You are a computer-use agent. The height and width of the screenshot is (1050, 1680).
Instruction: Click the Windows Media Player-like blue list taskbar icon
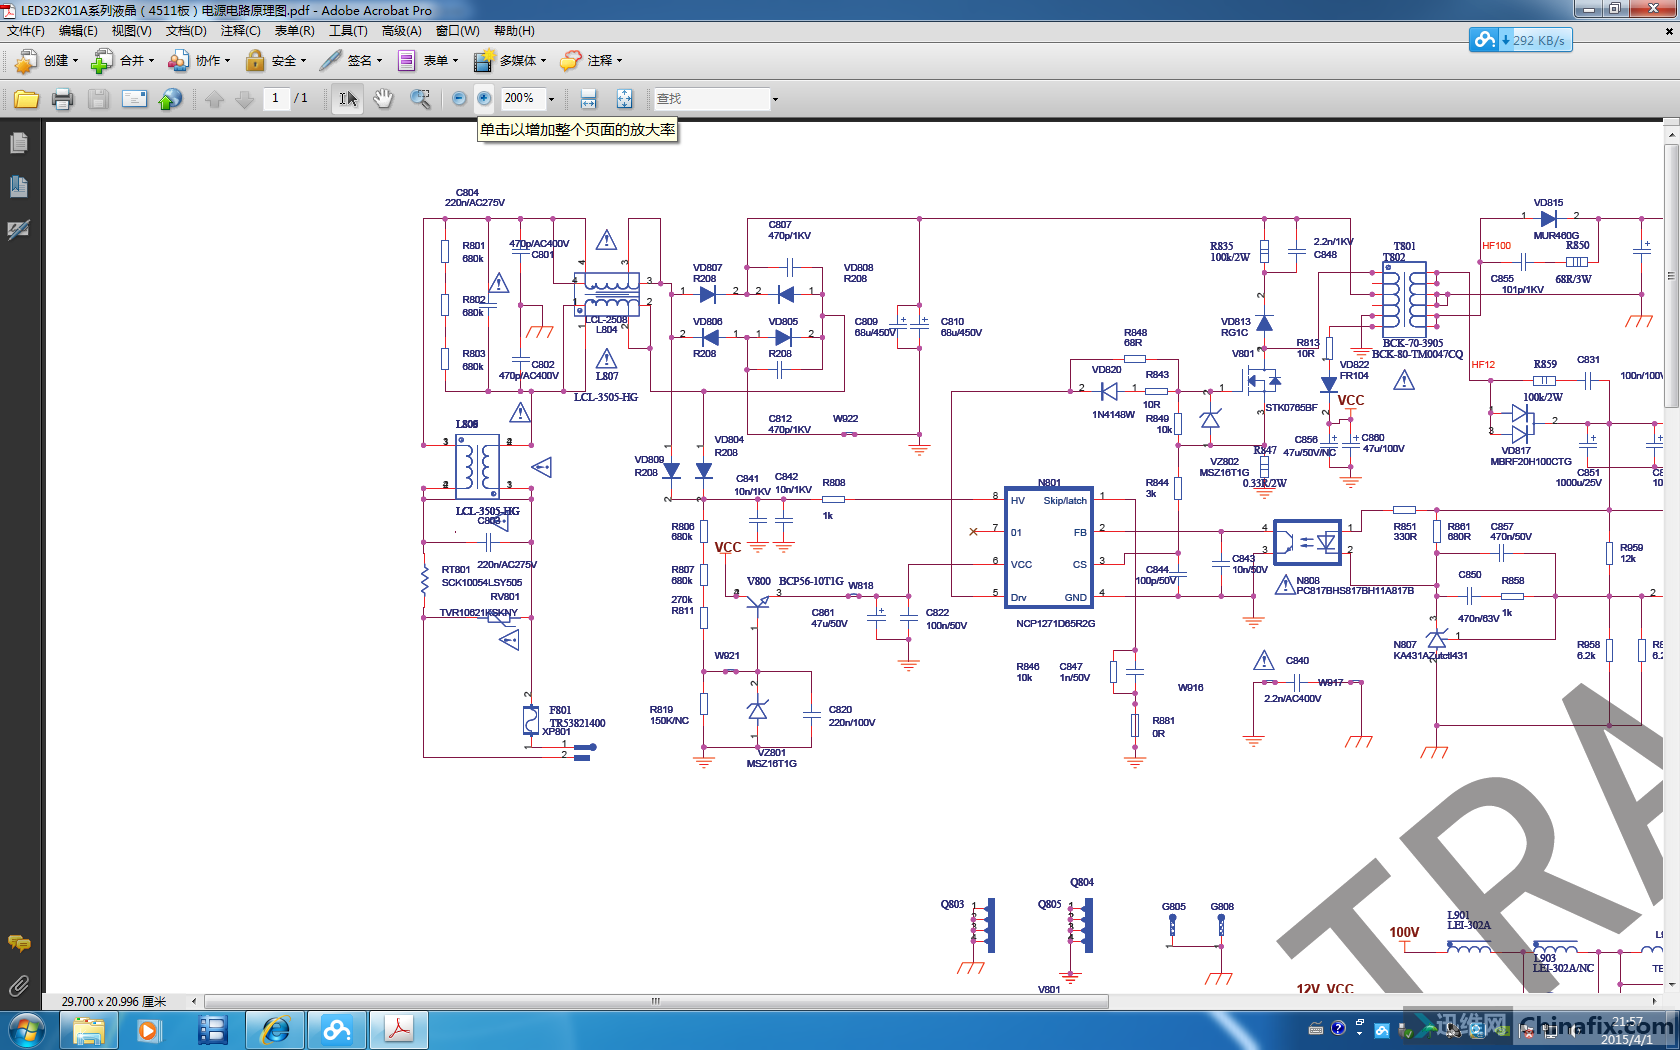[212, 1030]
